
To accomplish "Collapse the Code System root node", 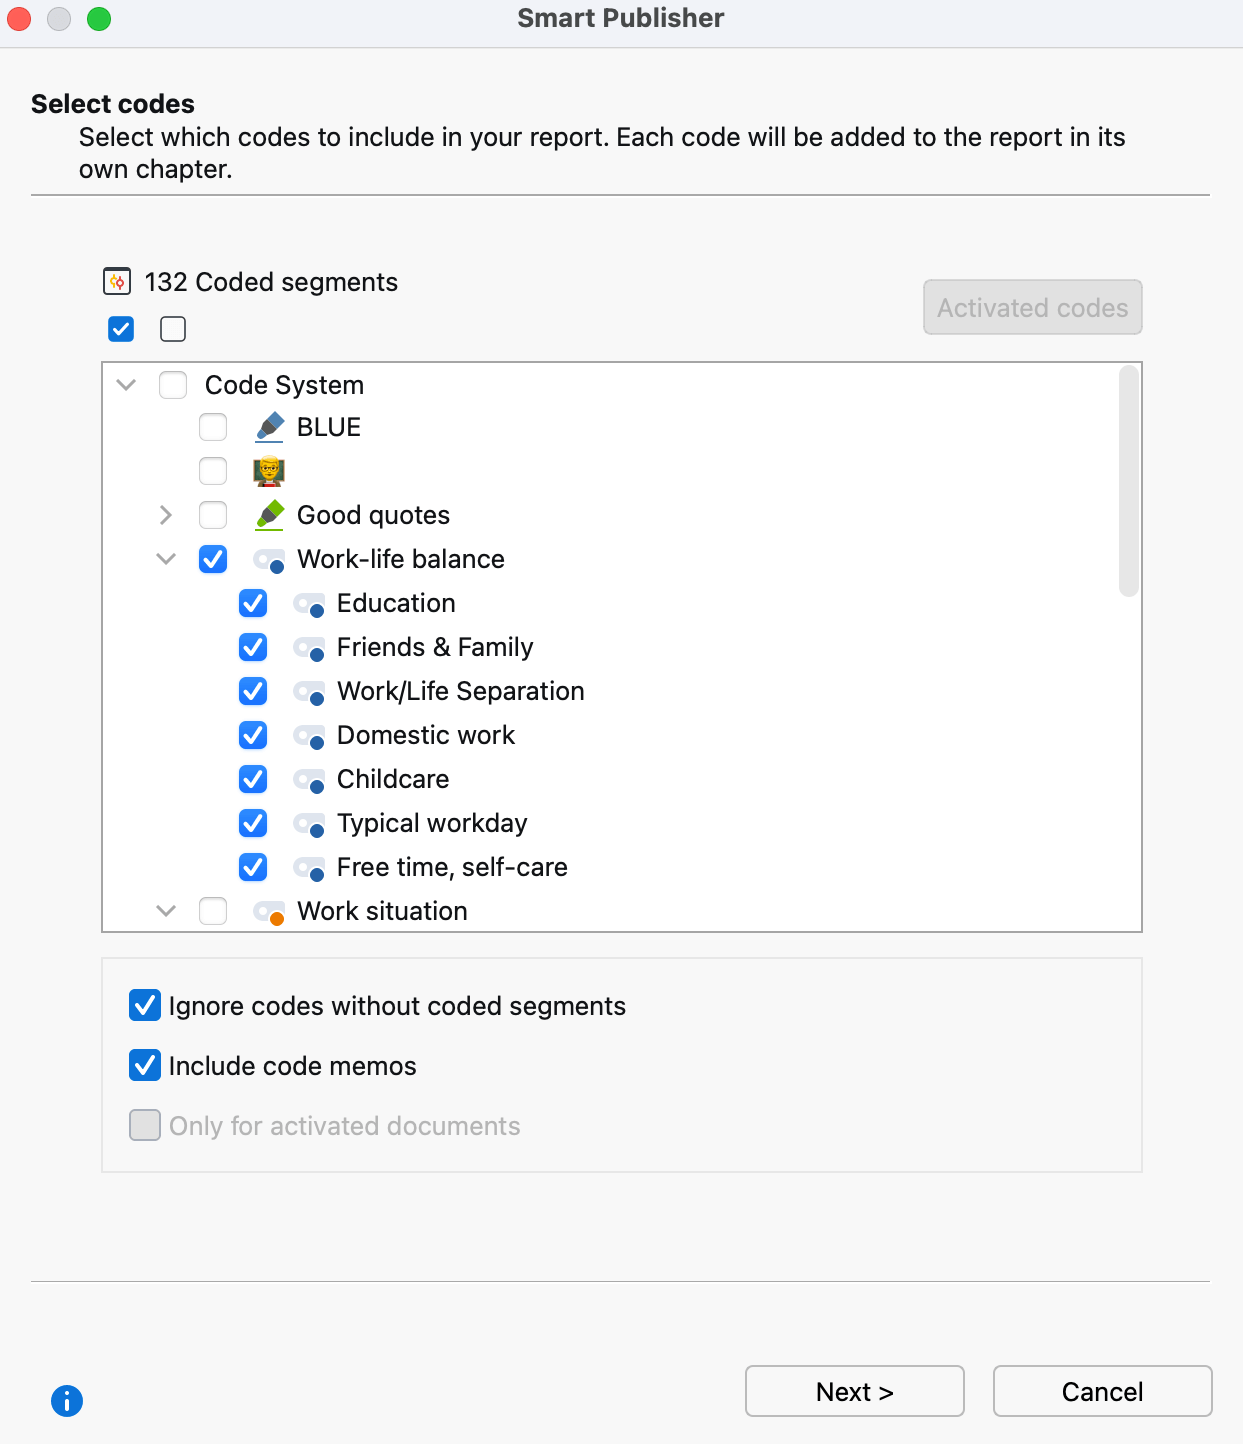I will coord(126,385).
